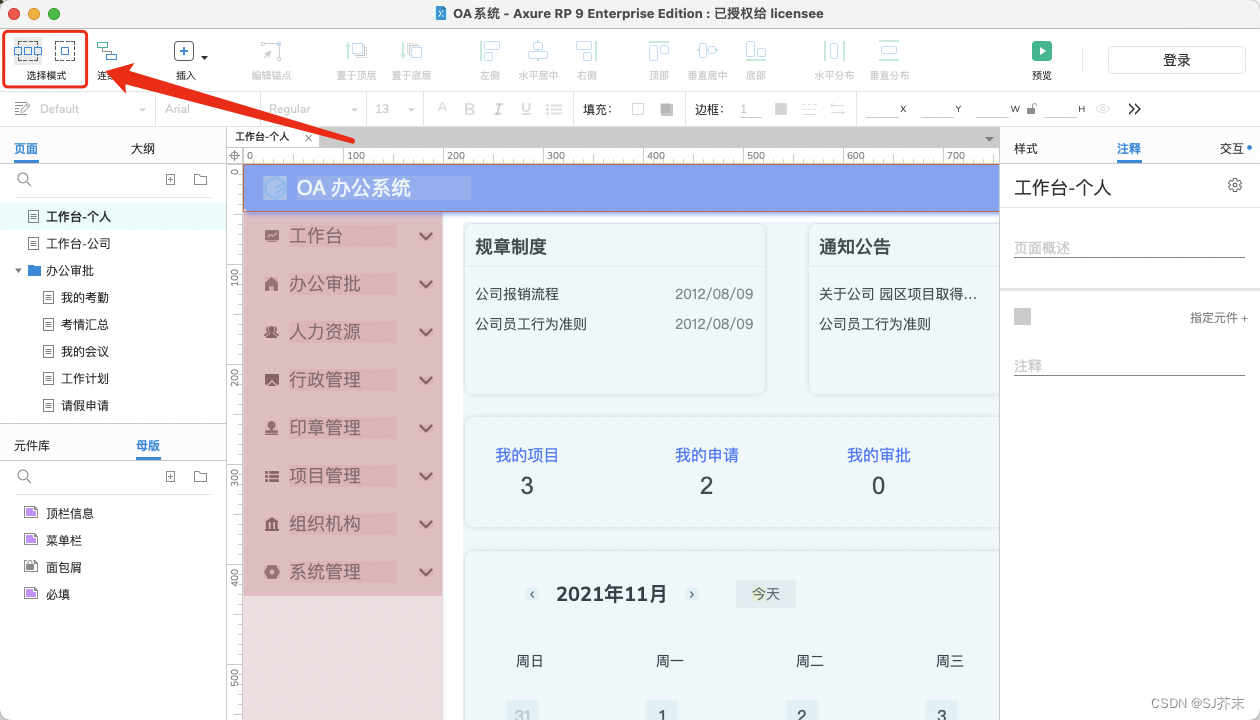The width and height of the screenshot is (1260, 720).
Task: Click the Edit Anchor Points (编辑锚点) tool
Action: (x=271, y=51)
